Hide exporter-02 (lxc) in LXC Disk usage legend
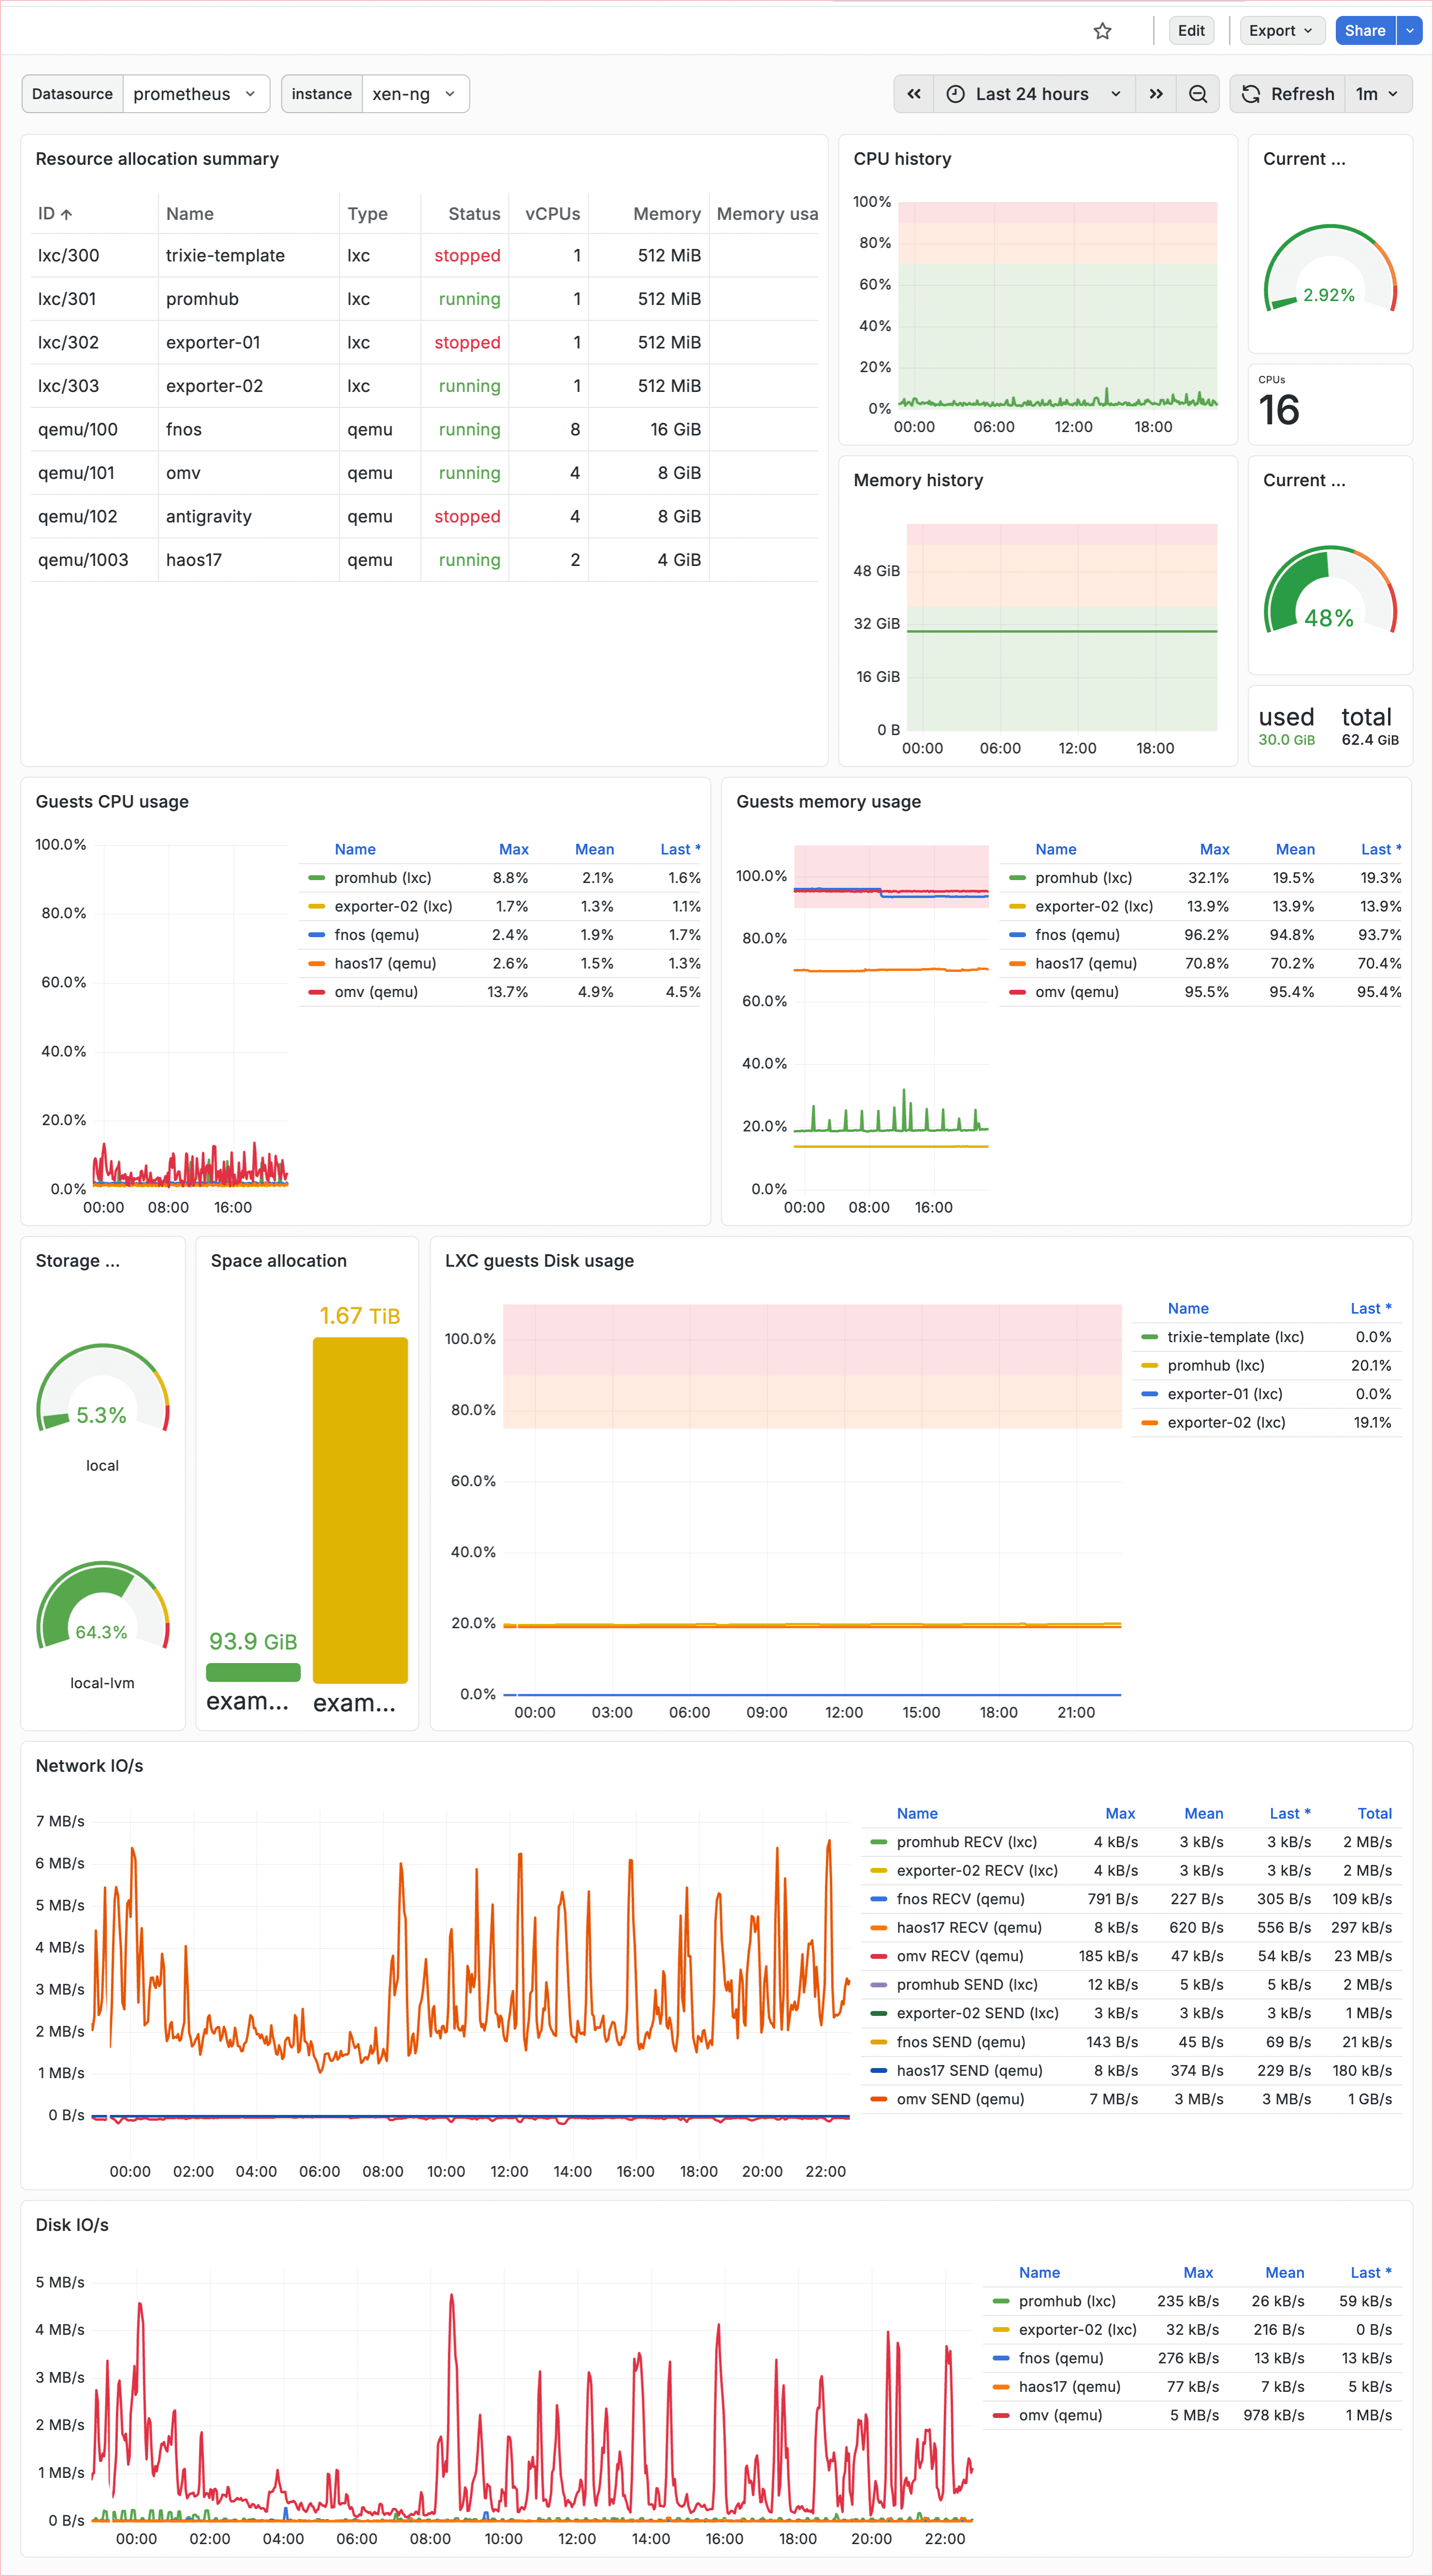 click(x=1225, y=1421)
